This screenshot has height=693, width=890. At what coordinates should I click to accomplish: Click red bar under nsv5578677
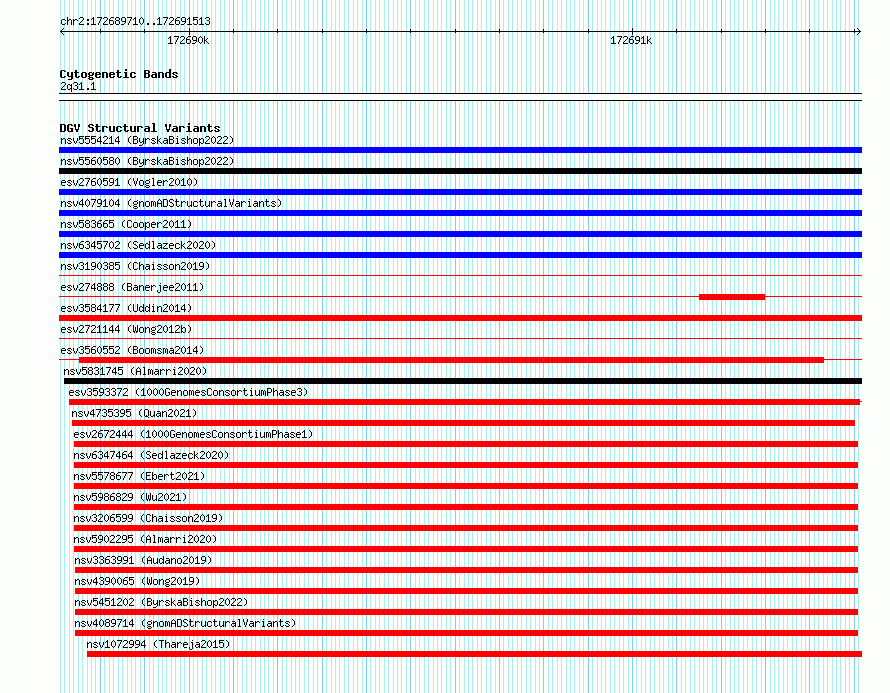click(x=466, y=486)
